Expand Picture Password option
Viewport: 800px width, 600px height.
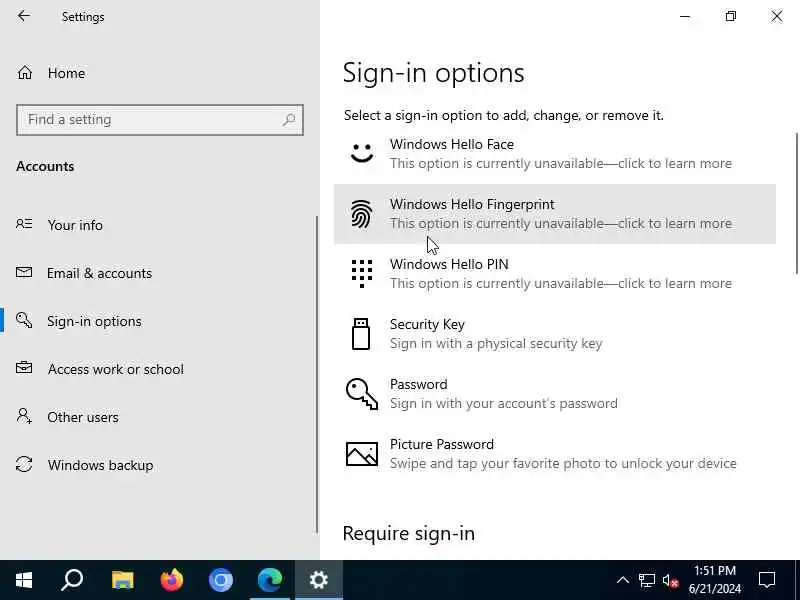click(x=555, y=454)
